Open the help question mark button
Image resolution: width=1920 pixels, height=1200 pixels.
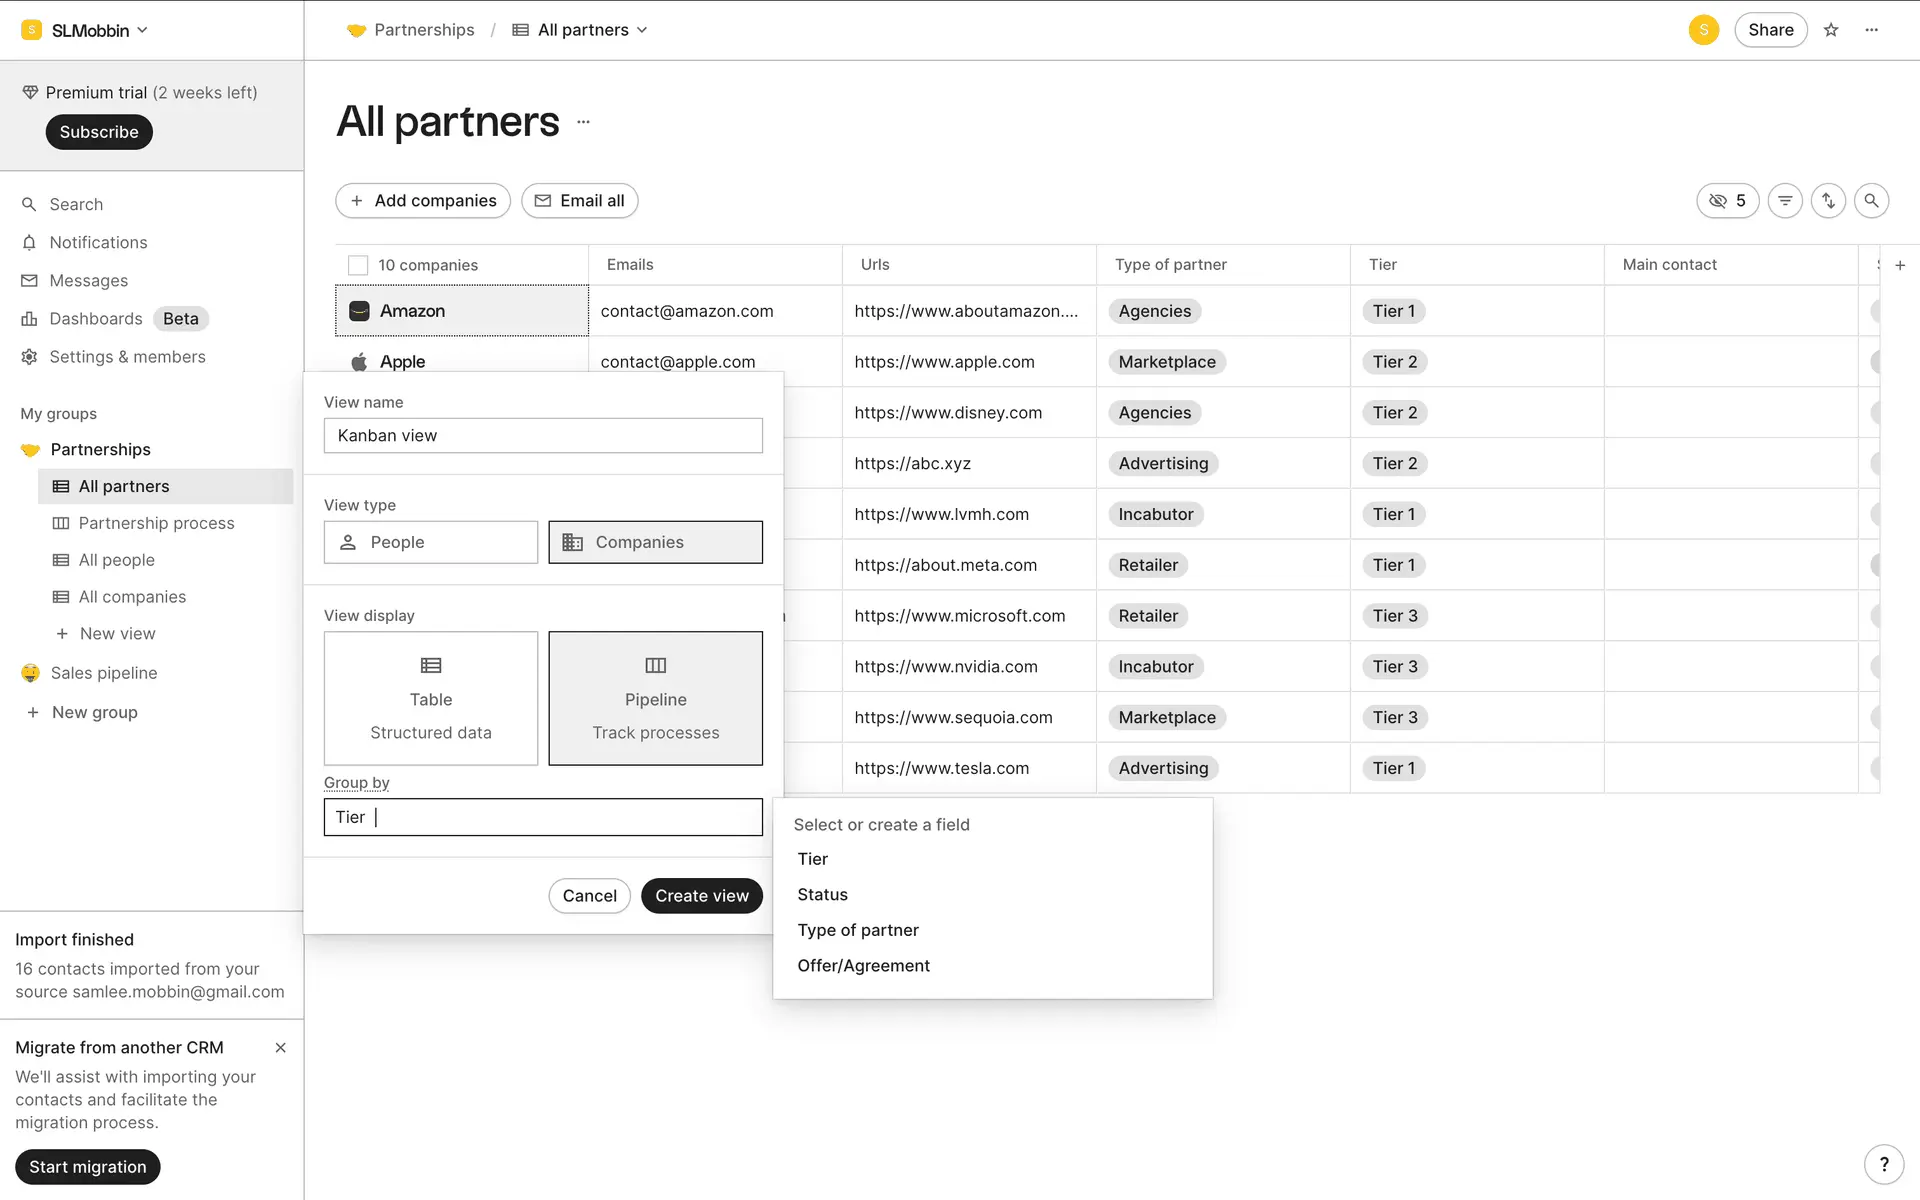[x=1884, y=1164]
